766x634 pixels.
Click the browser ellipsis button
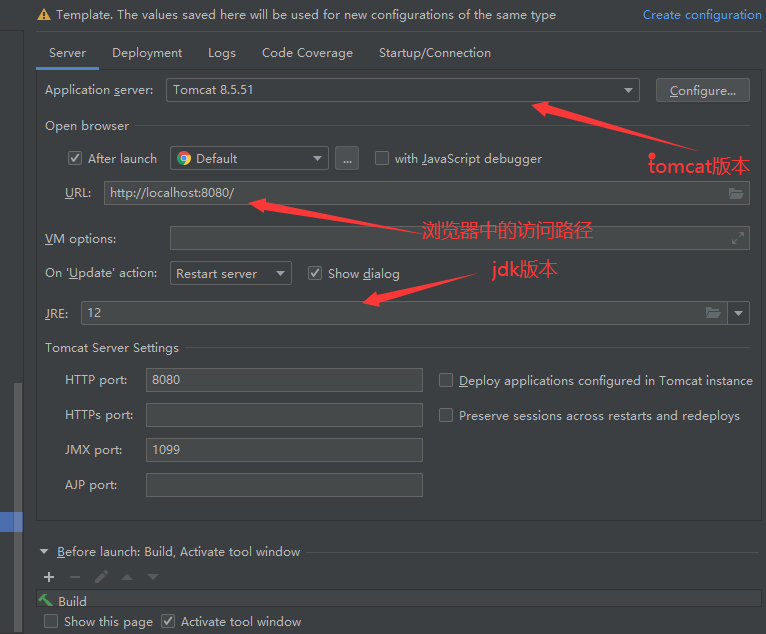347,158
